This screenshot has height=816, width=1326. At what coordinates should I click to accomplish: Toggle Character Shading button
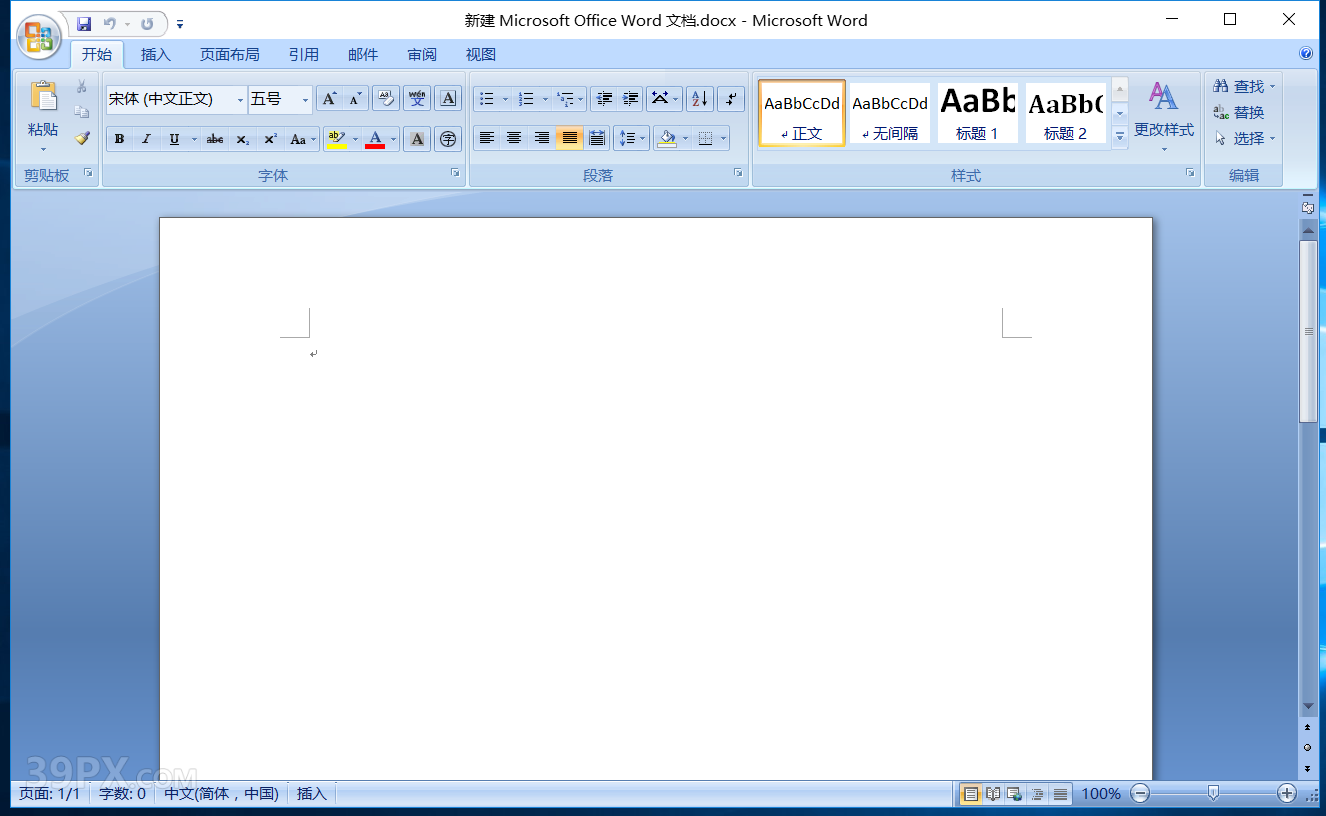(x=417, y=139)
